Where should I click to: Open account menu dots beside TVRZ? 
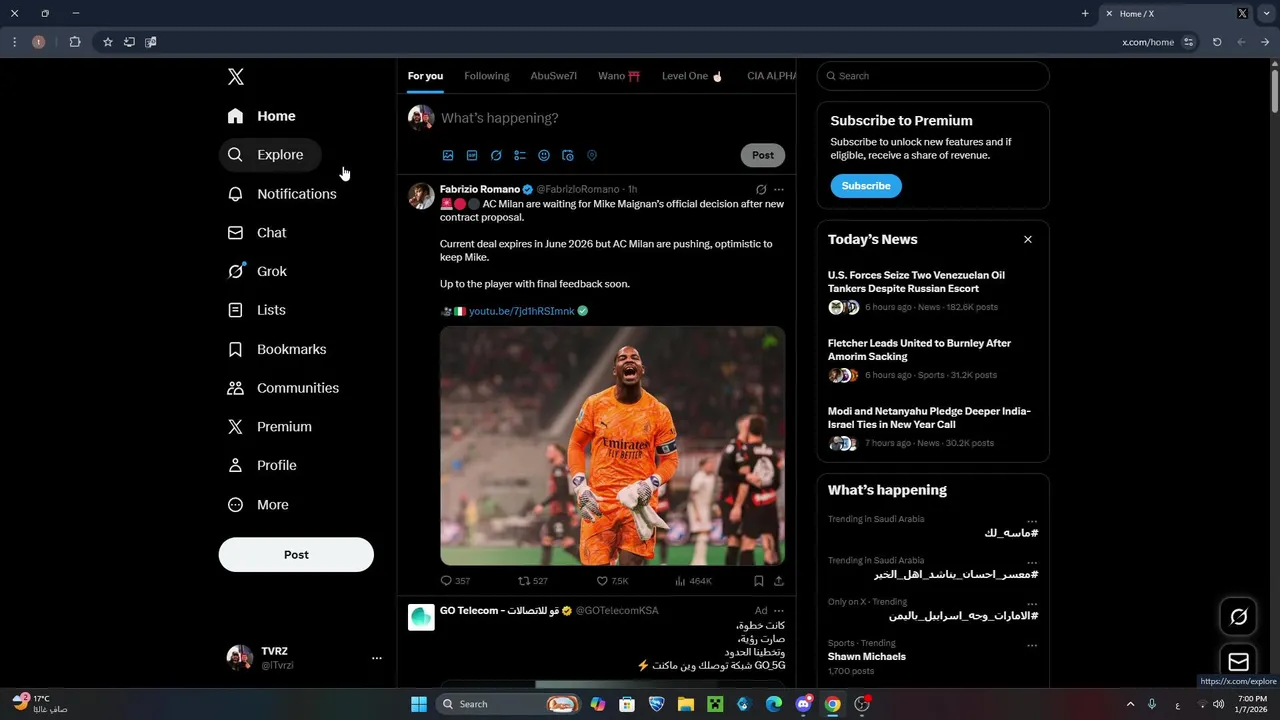click(x=377, y=658)
